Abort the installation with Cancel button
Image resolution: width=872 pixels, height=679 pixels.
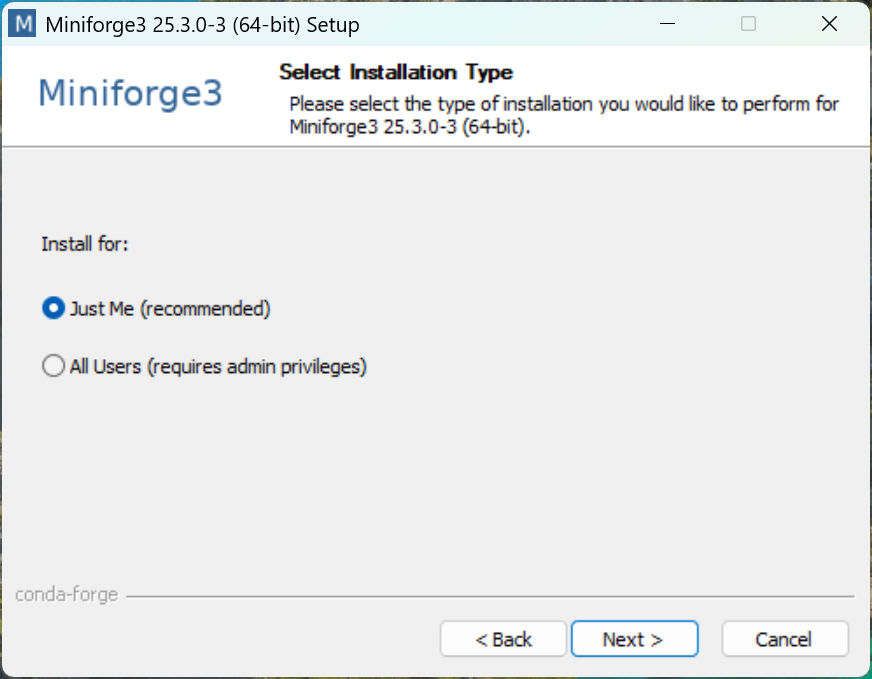click(x=785, y=639)
